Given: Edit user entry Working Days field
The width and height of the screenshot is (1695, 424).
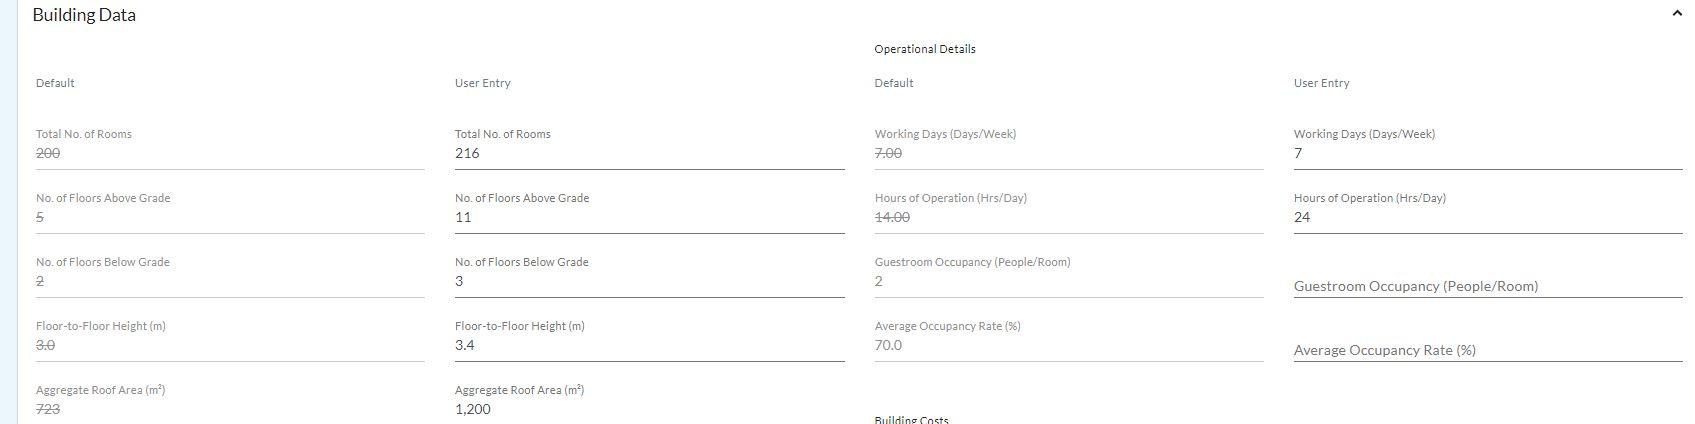Looking at the screenshot, I should click(1486, 154).
